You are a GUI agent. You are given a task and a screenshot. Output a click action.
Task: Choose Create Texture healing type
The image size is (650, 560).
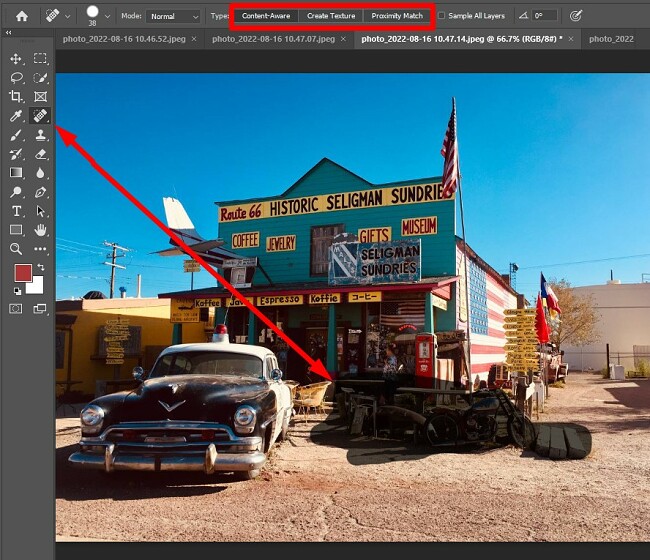331,16
